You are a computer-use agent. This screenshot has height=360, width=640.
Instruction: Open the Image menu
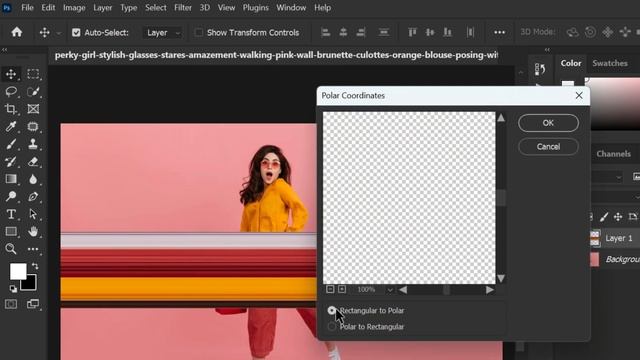click(74, 8)
